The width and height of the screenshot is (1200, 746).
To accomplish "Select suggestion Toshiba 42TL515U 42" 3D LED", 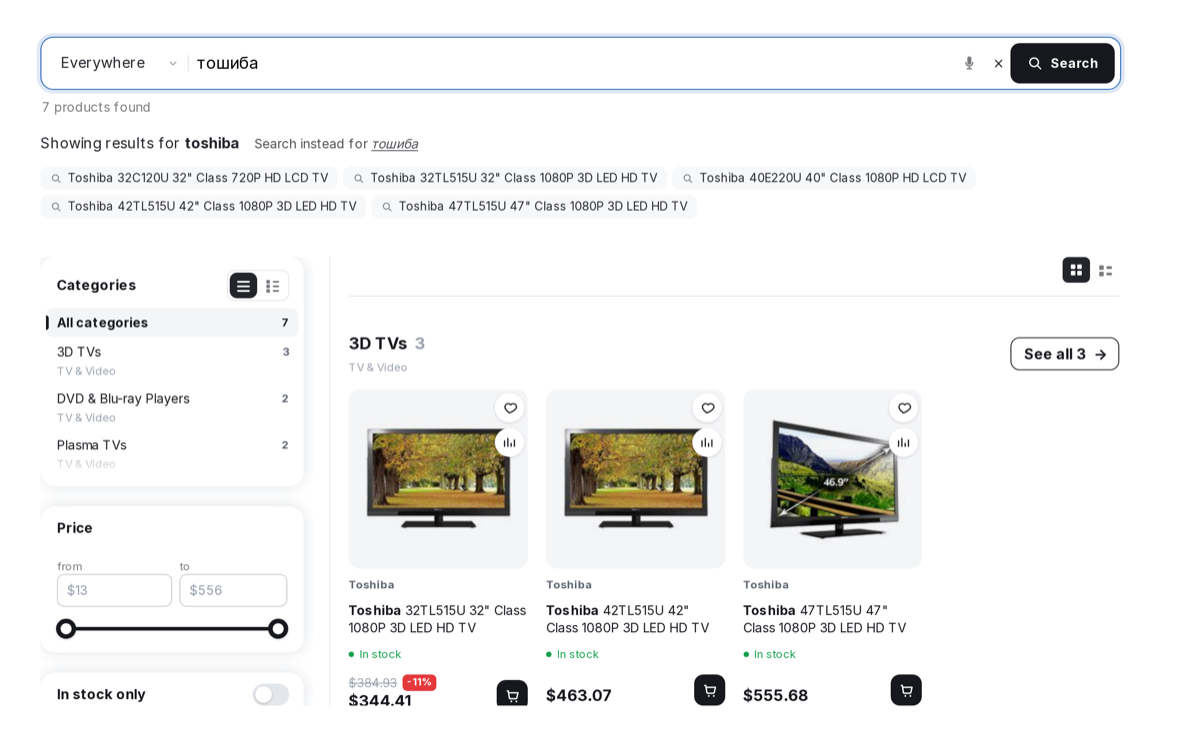I will pyautogui.click(x=203, y=206).
